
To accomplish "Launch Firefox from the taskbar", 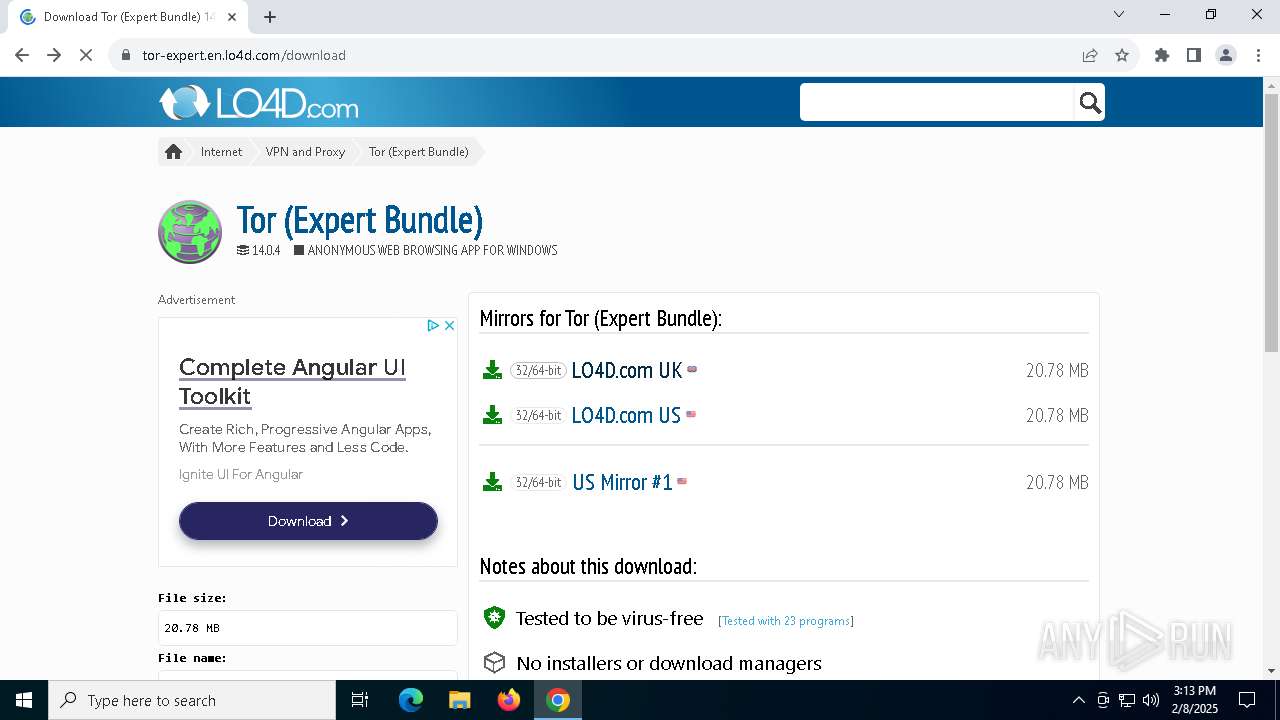I will tap(509, 700).
